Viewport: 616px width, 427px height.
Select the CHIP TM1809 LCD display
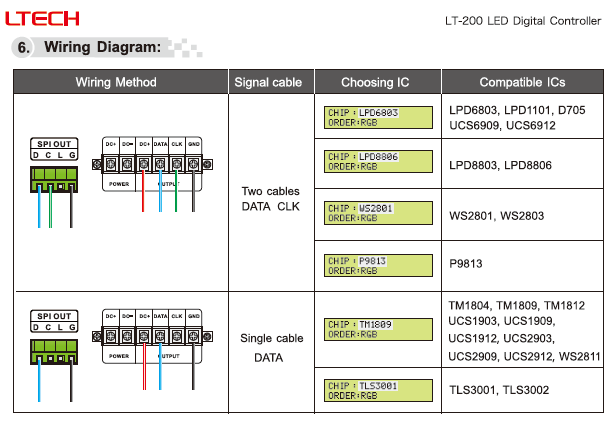coord(378,329)
